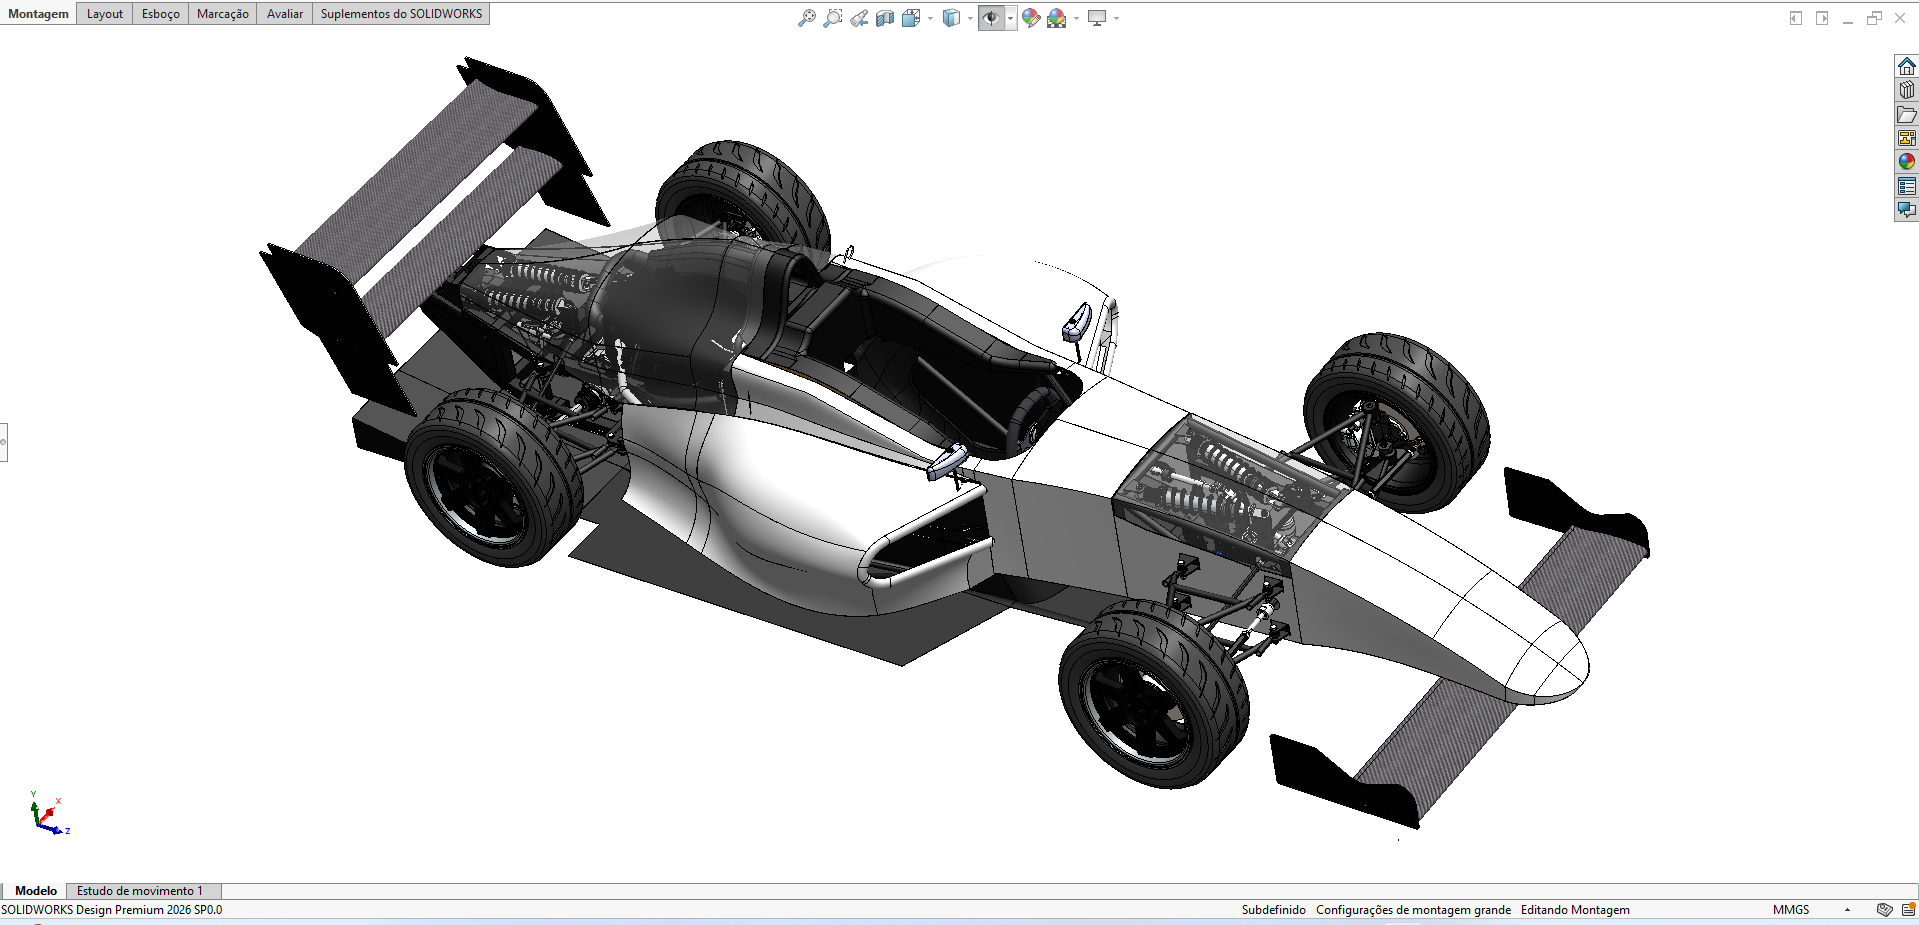The width and height of the screenshot is (1919, 925).
Task: Open the SOLIDWORKS Forum chat pane
Action: tap(1906, 210)
